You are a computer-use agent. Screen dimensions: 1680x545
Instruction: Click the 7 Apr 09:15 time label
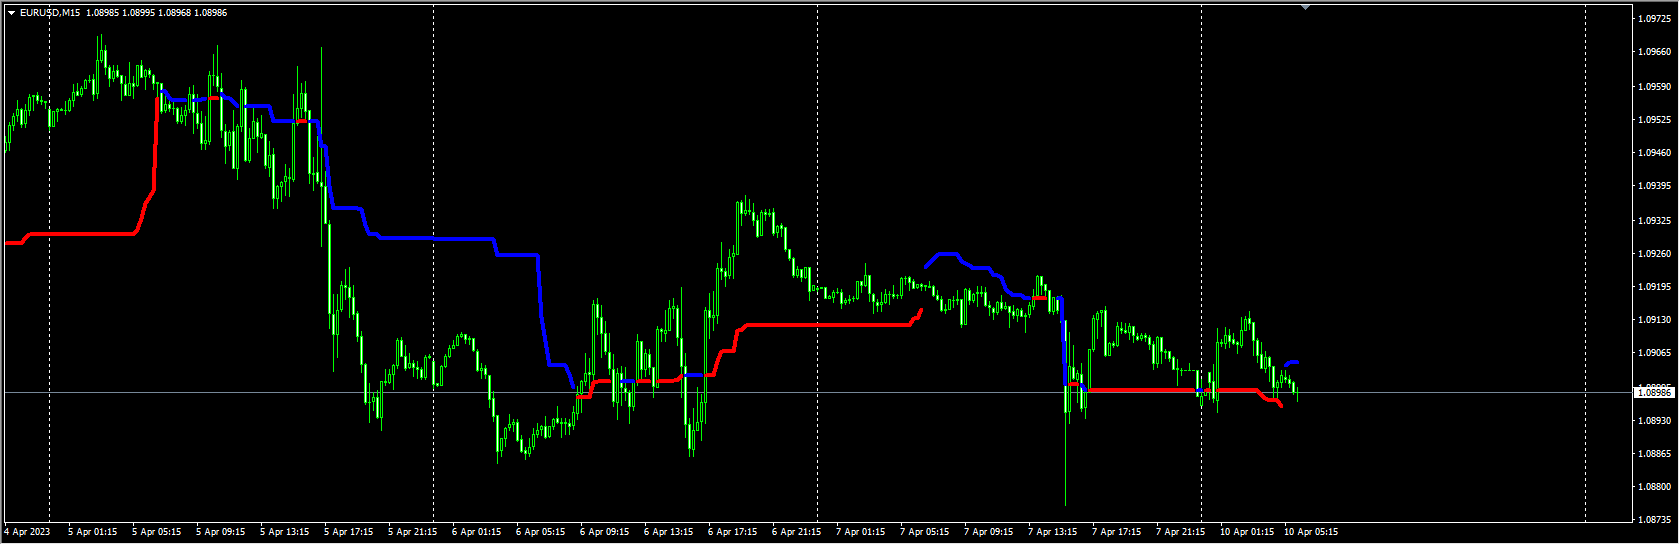pos(988,532)
